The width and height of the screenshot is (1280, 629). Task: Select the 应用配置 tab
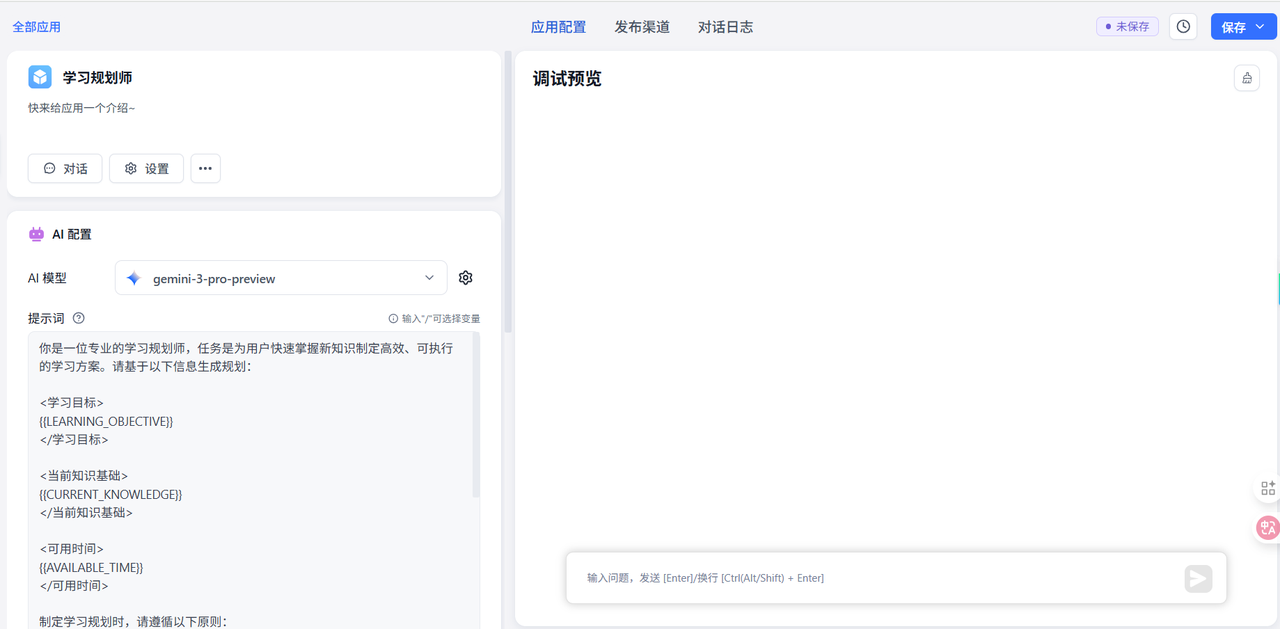558,27
